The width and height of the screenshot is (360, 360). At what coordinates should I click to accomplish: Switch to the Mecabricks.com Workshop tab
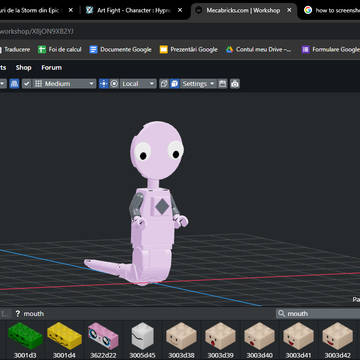[x=244, y=10]
